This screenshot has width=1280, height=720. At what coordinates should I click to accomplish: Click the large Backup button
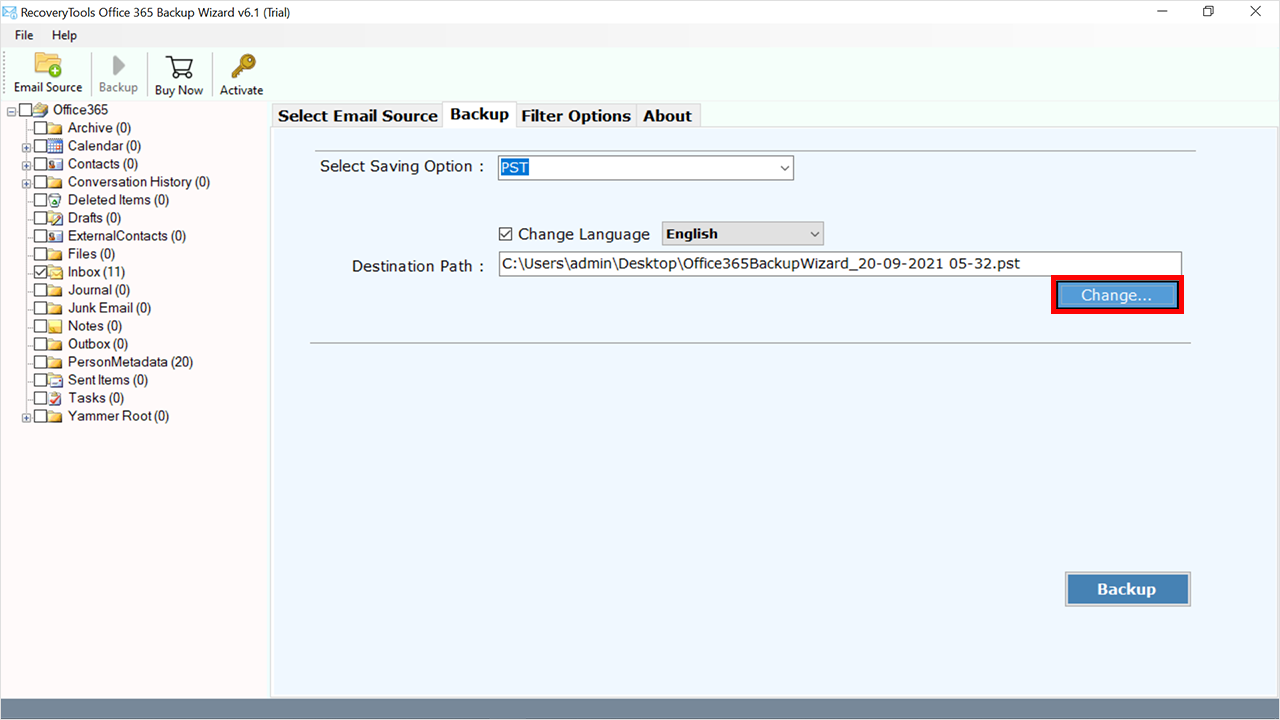1127,589
